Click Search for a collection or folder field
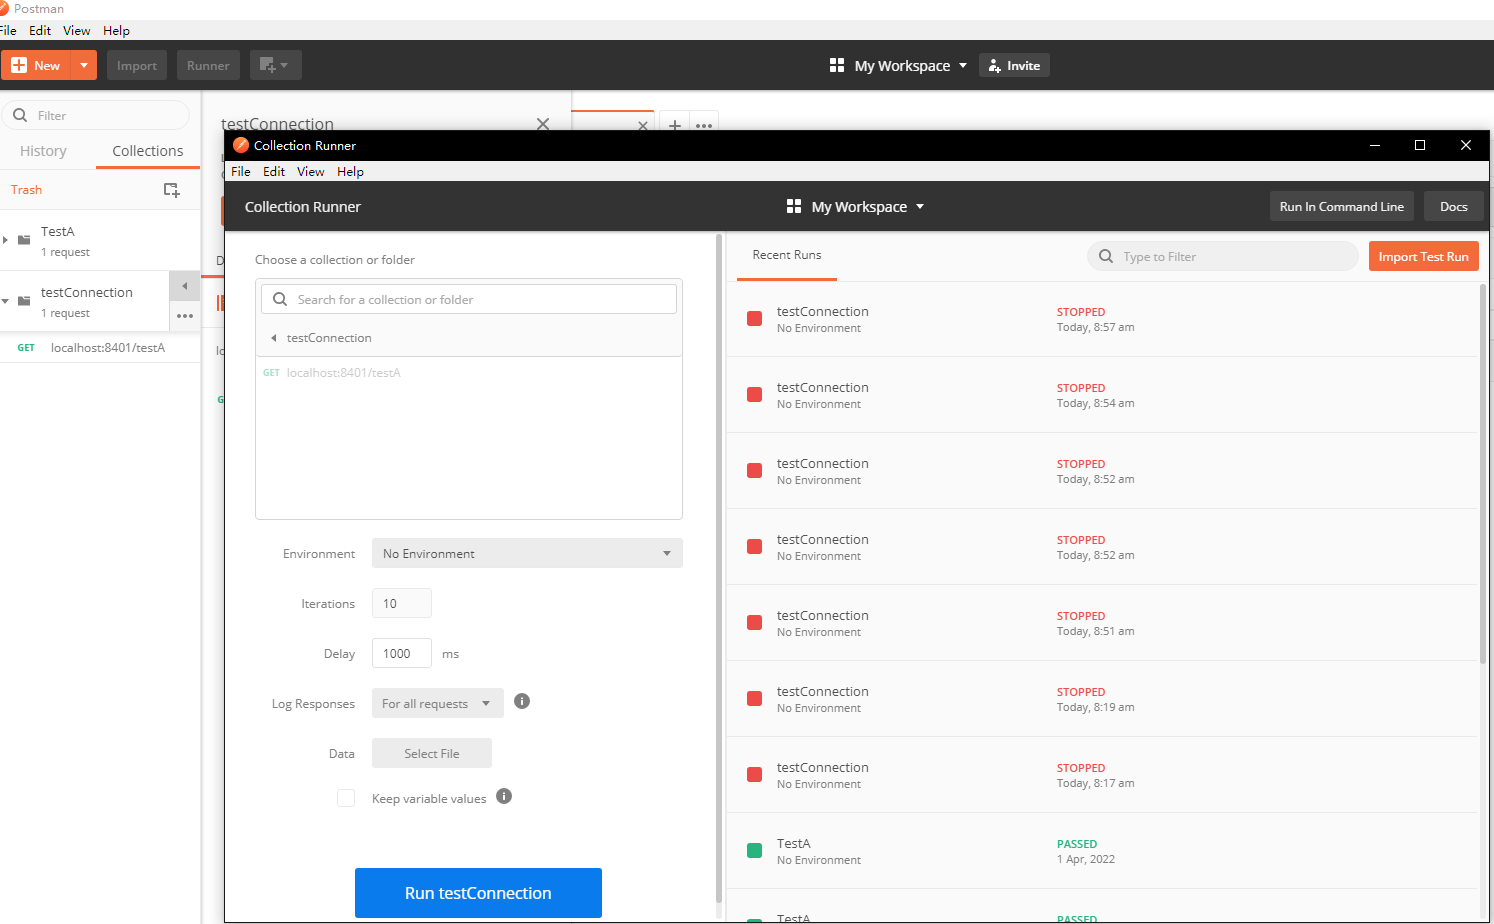1494x924 pixels. (469, 299)
